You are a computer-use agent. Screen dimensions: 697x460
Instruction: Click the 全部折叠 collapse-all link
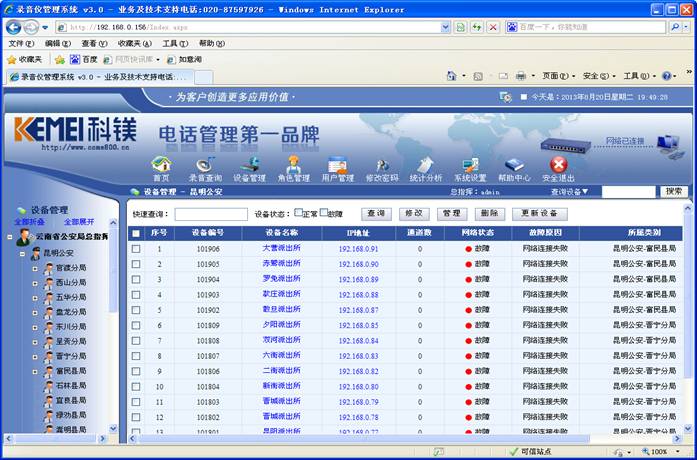pos(29,222)
